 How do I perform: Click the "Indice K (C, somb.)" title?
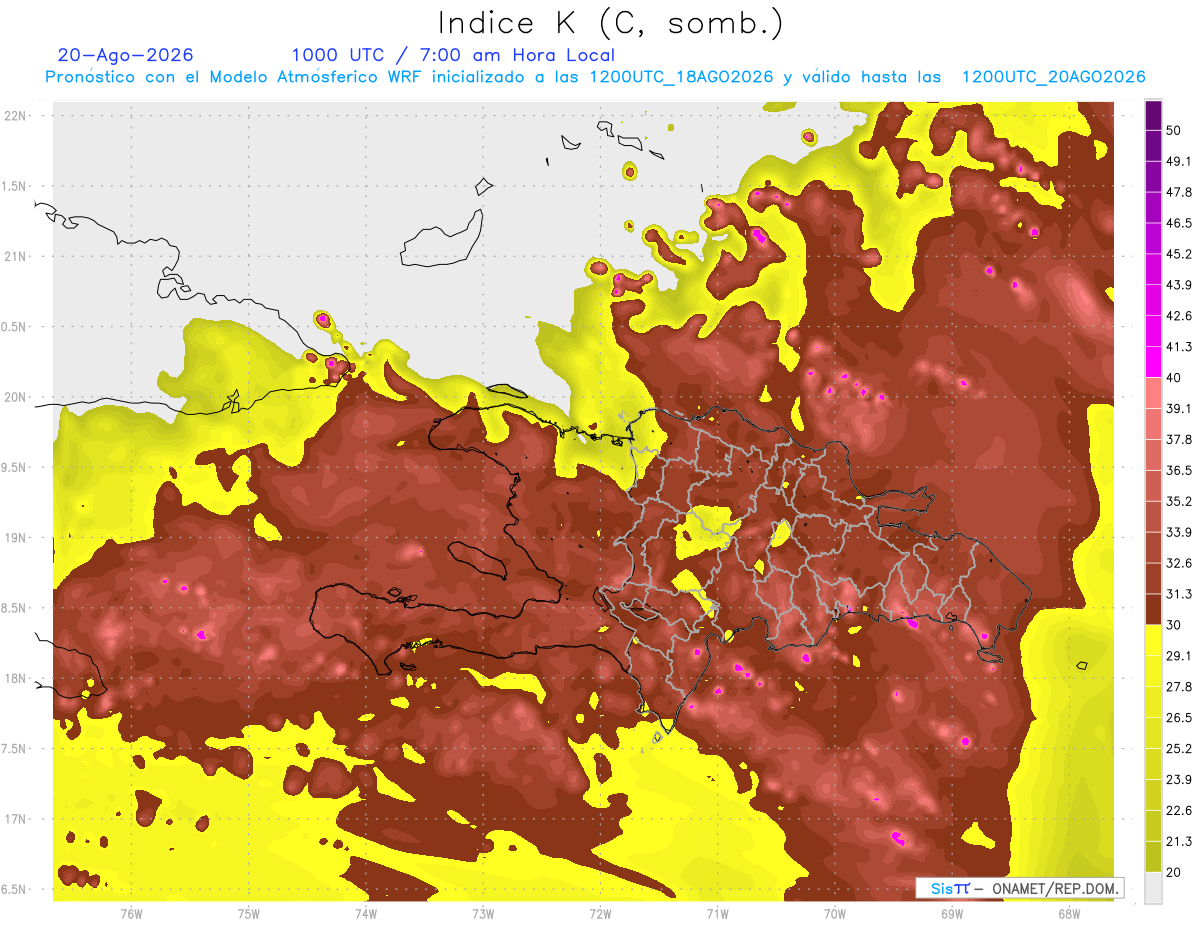(x=610, y=23)
